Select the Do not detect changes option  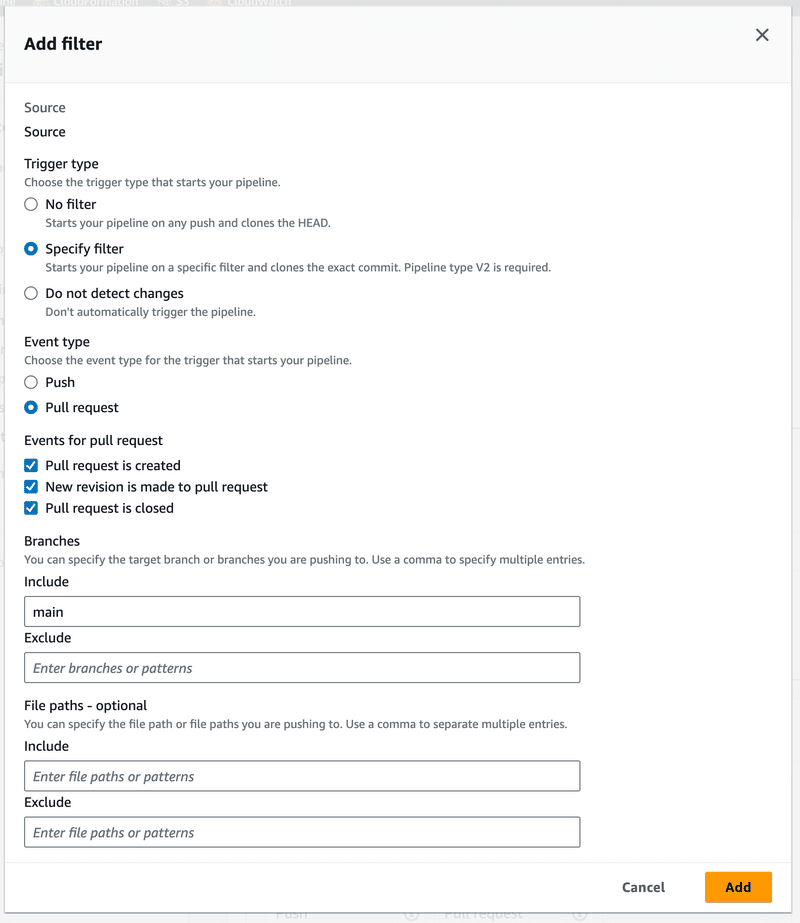pyautogui.click(x=31, y=293)
